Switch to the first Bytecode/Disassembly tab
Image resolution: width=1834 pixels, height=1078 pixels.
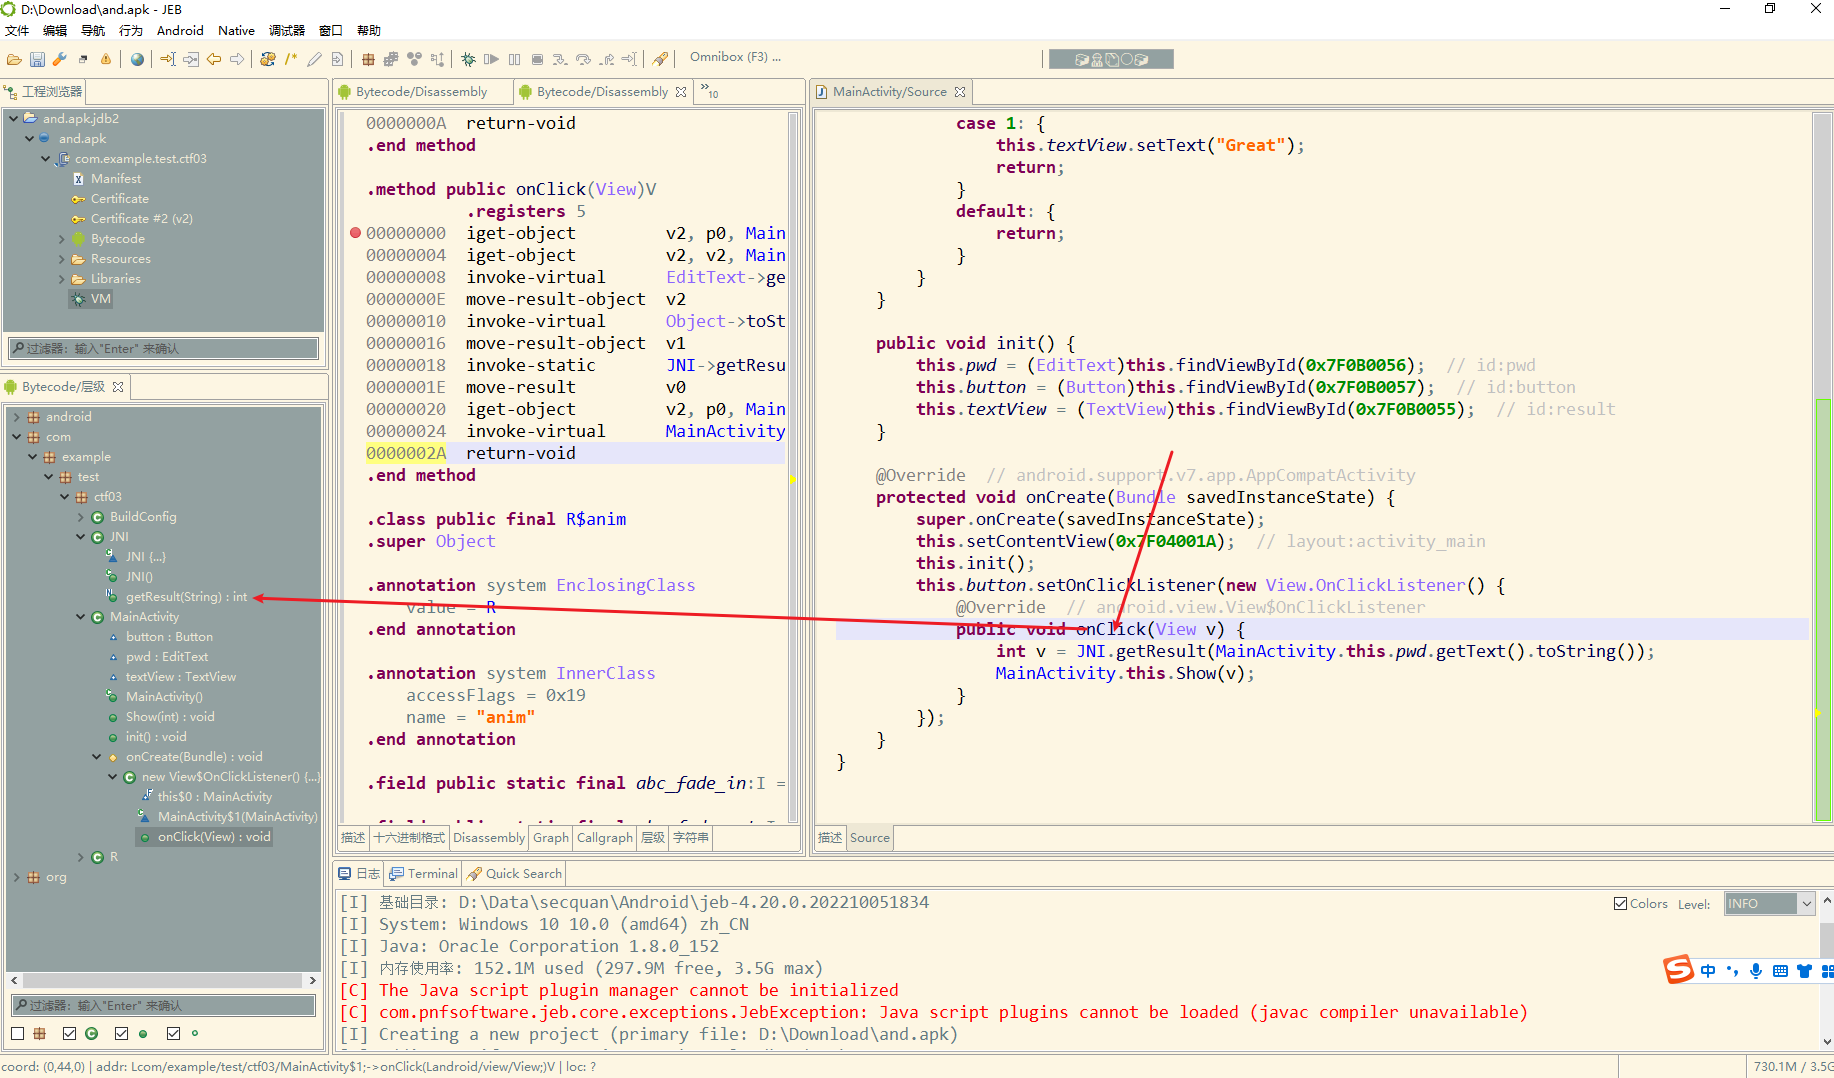421,91
